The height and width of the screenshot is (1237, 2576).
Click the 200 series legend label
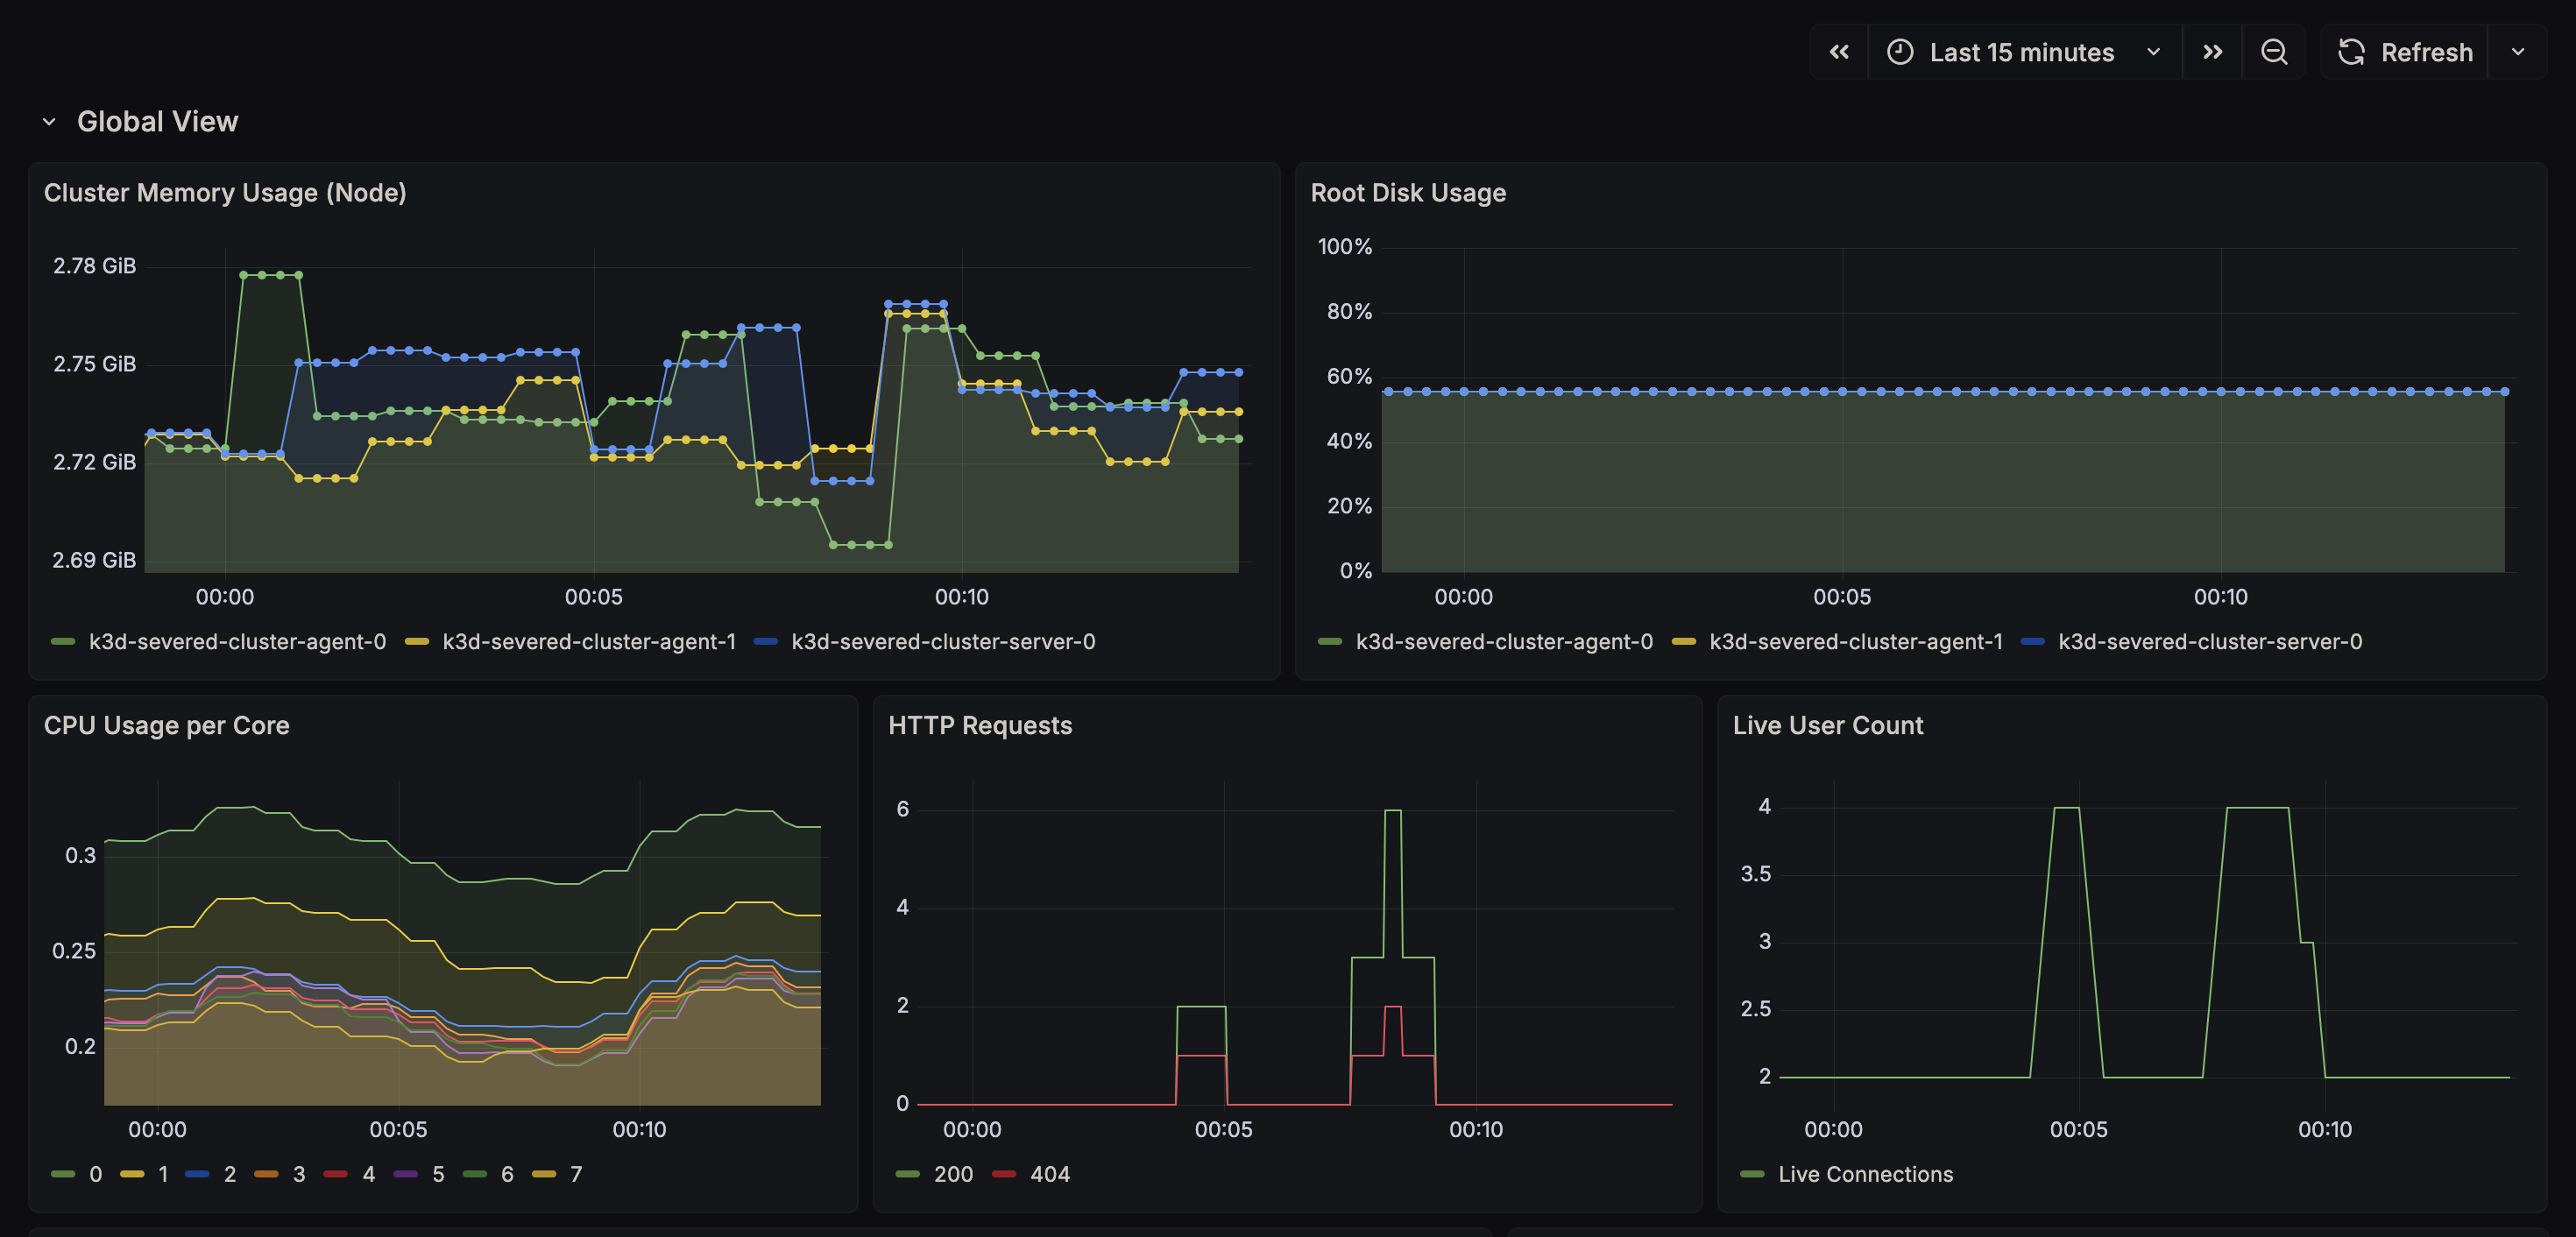tap(952, 1174)
